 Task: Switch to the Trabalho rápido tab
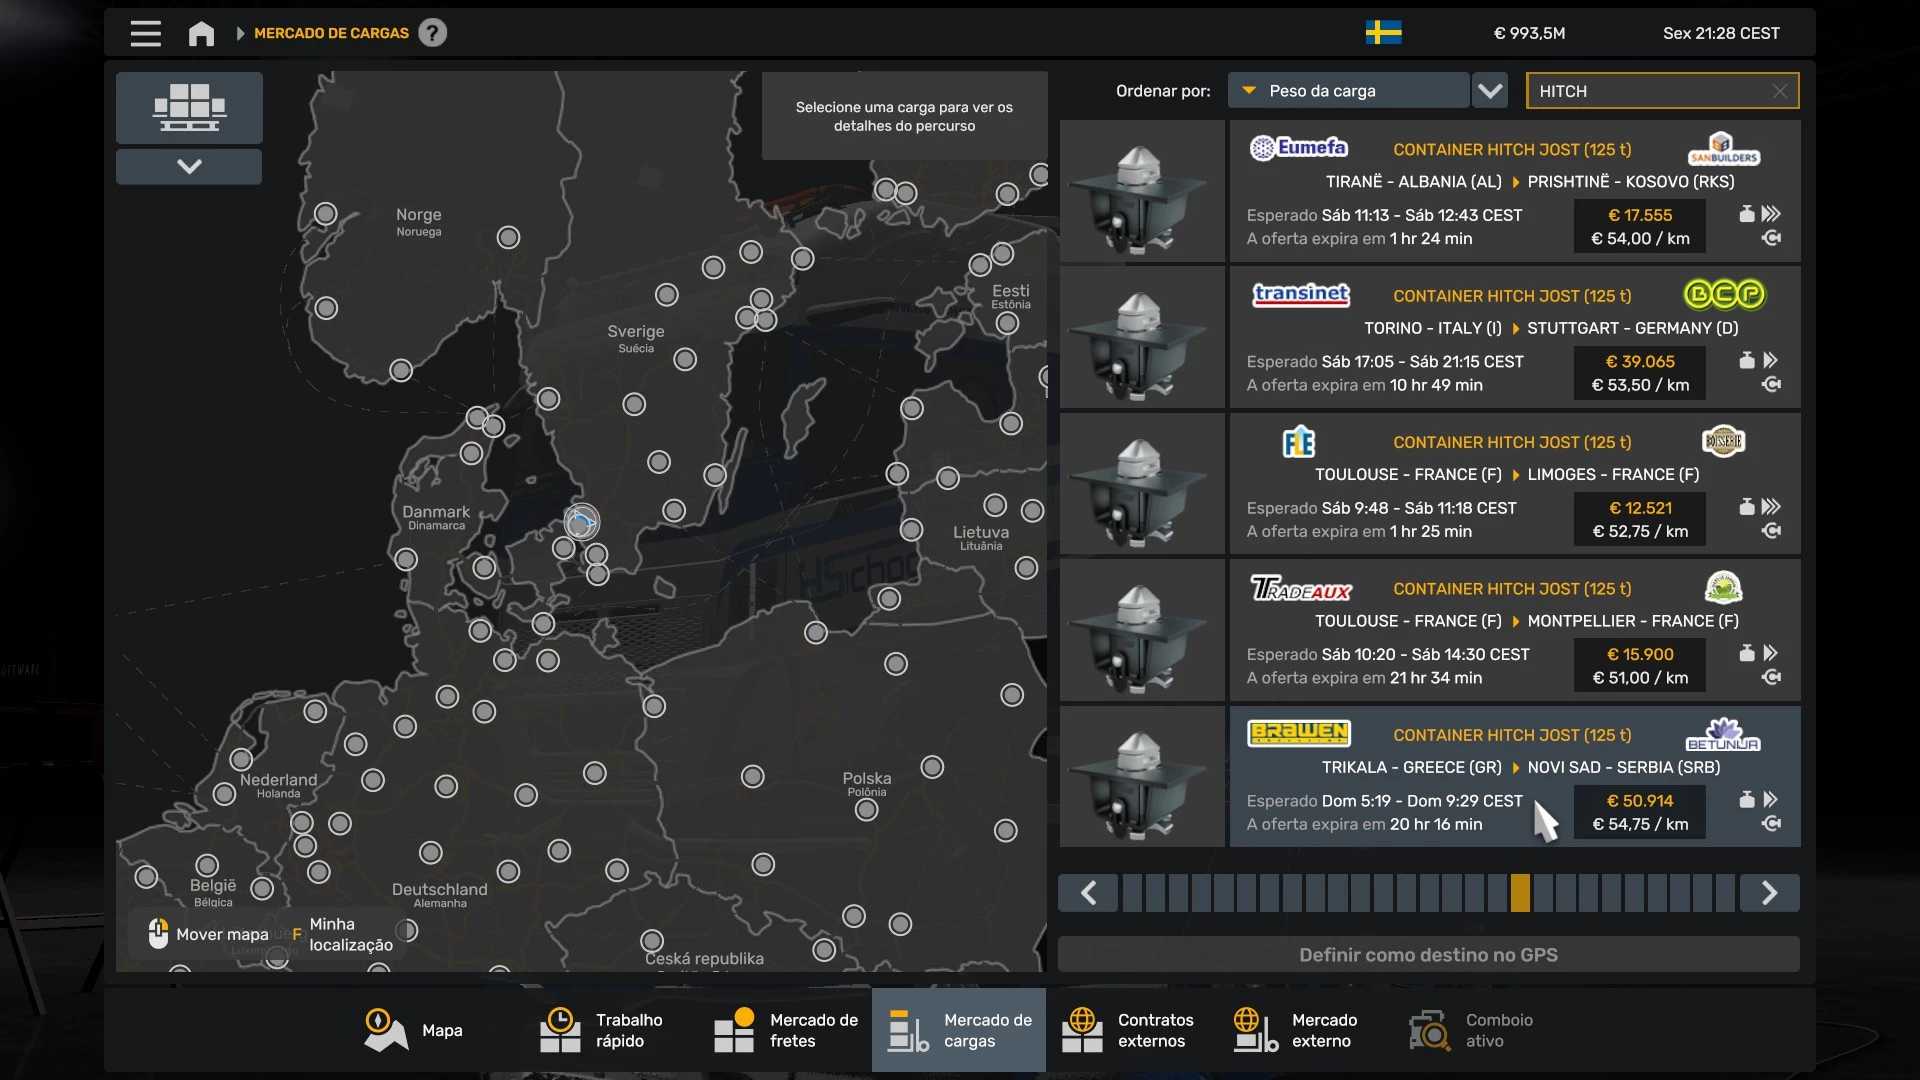pyautogui.click(x=602, y=1030)
